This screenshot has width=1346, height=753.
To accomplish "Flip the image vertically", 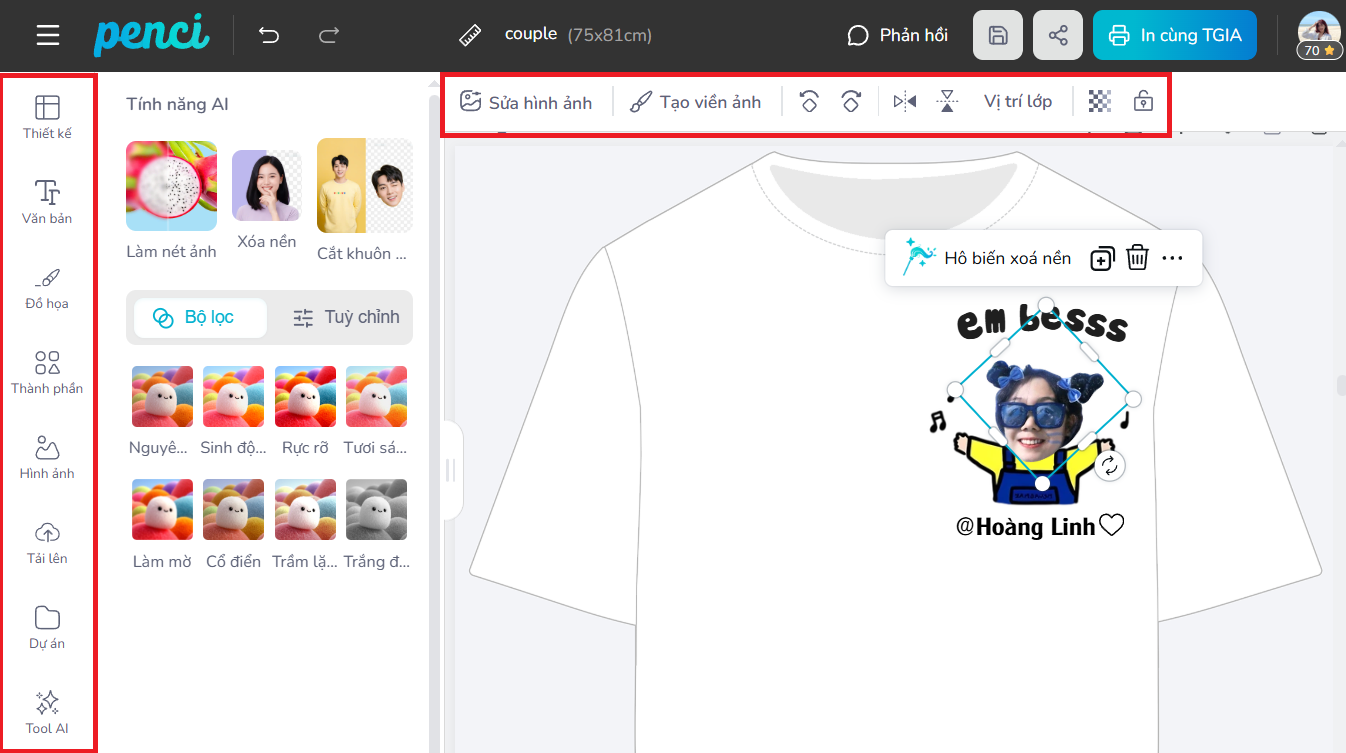I will [x=947, y=101].
